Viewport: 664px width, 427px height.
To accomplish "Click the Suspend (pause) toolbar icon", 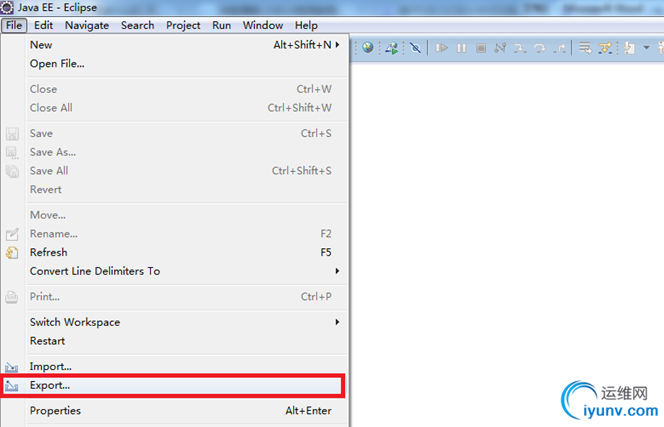I will [x=462, y=48].
